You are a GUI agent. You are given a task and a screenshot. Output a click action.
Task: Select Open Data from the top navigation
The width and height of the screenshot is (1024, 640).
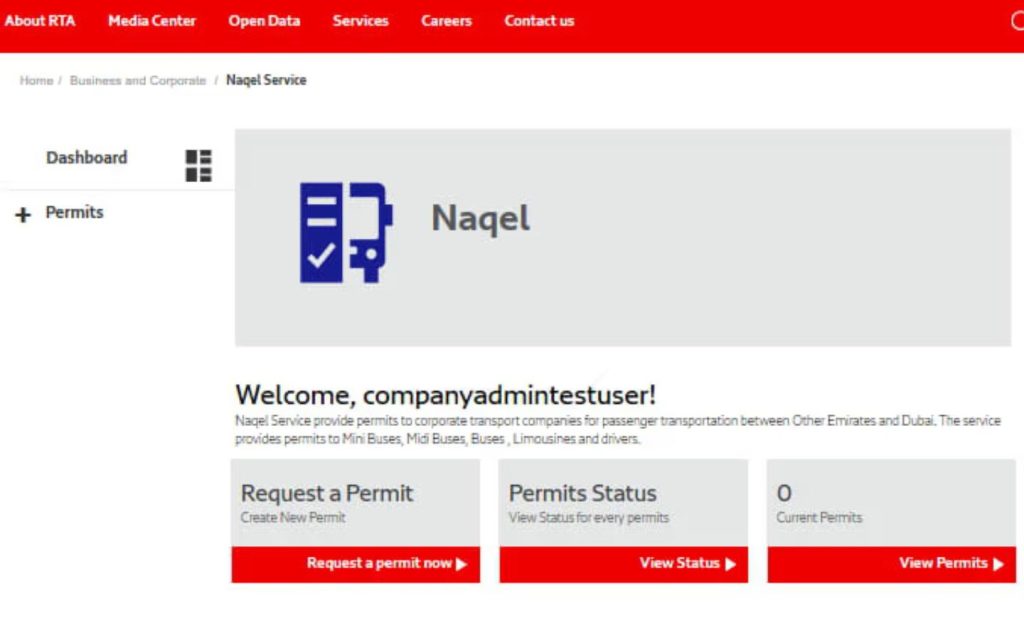(264, 20)
